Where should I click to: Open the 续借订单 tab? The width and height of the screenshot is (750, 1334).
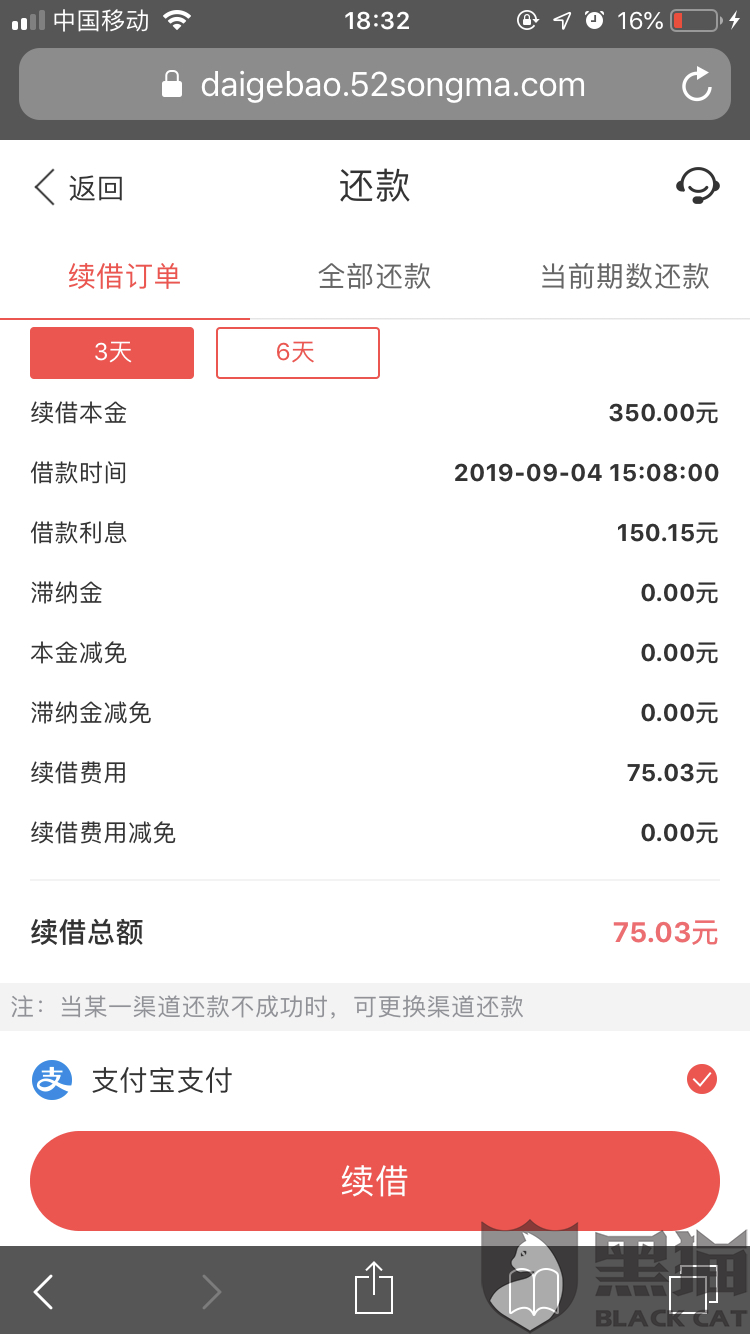[x=125, y=276]
